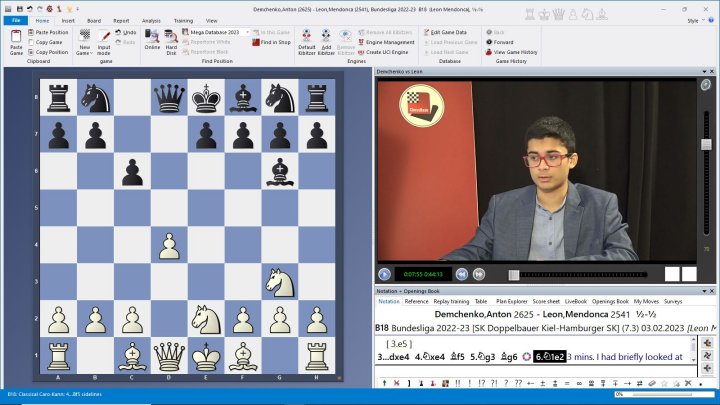This screenshot has height=405, width=720.
Task: Open the Online database search icon
Action: click(x=152, y=40)
